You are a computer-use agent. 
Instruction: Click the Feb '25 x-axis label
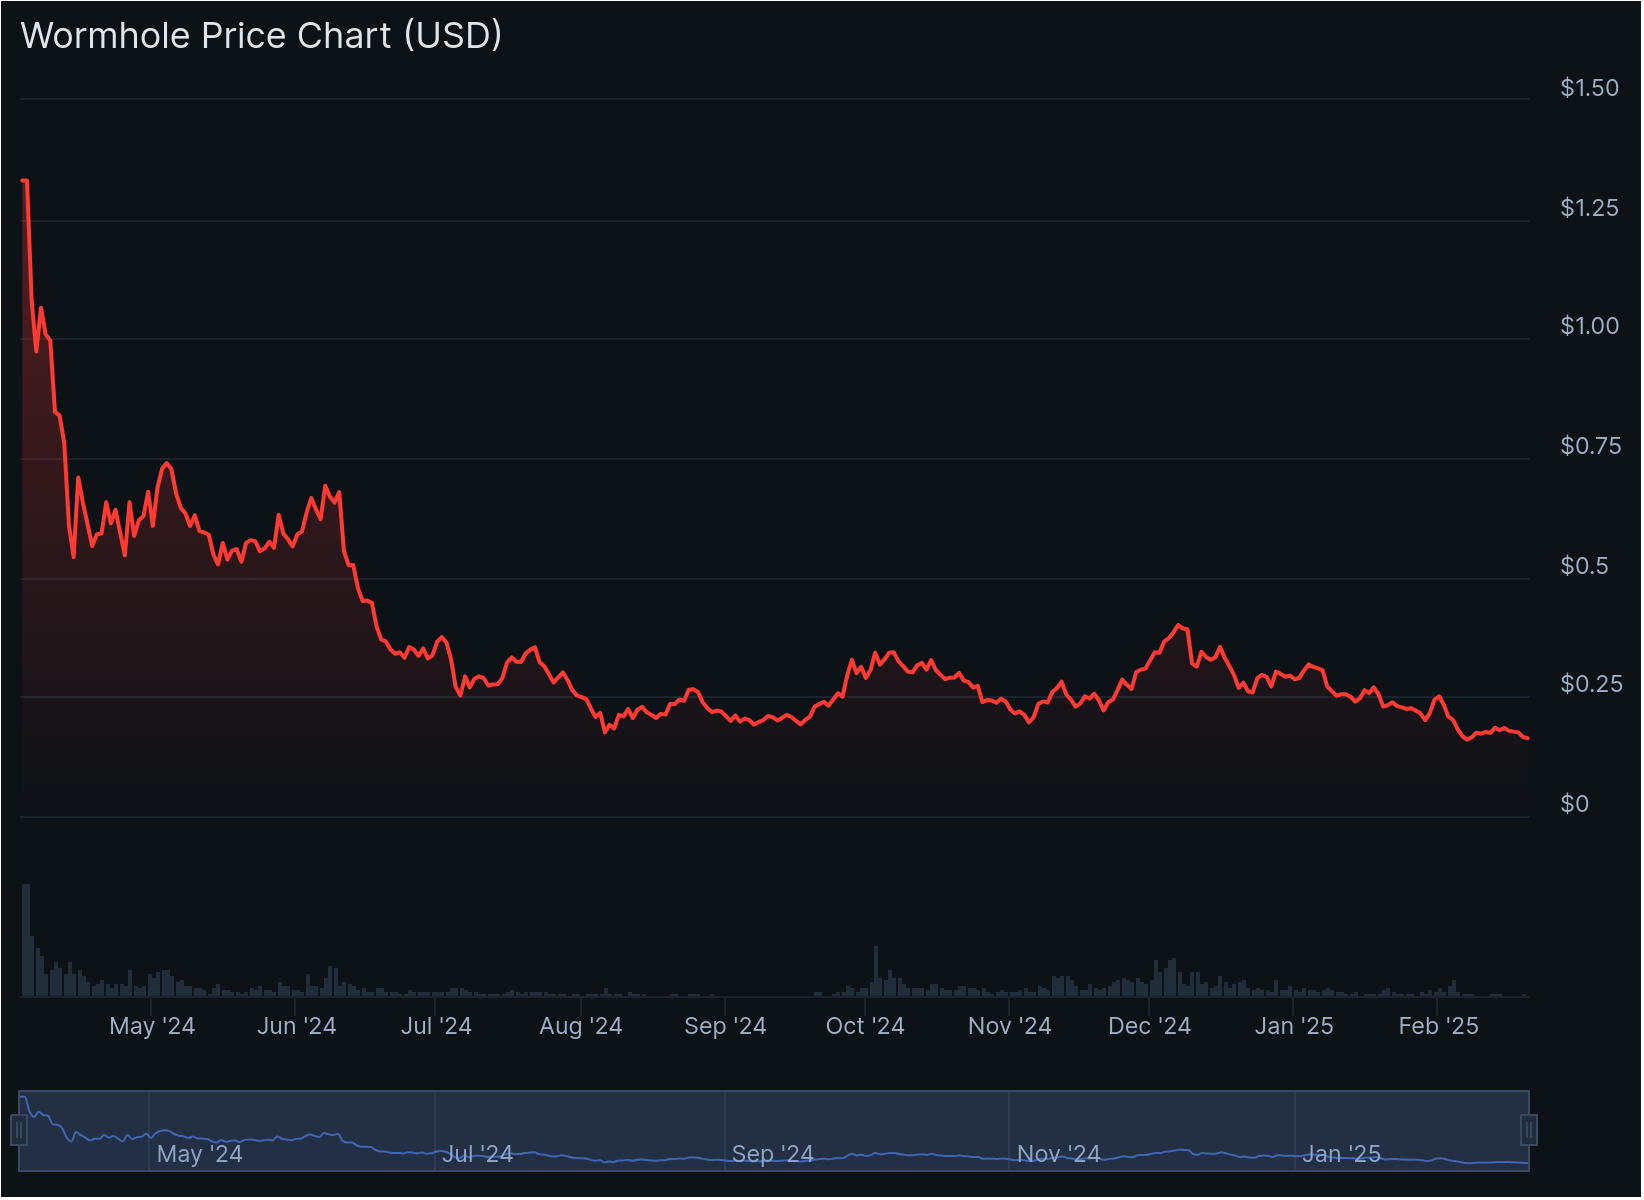(x=1438, y=1026)
